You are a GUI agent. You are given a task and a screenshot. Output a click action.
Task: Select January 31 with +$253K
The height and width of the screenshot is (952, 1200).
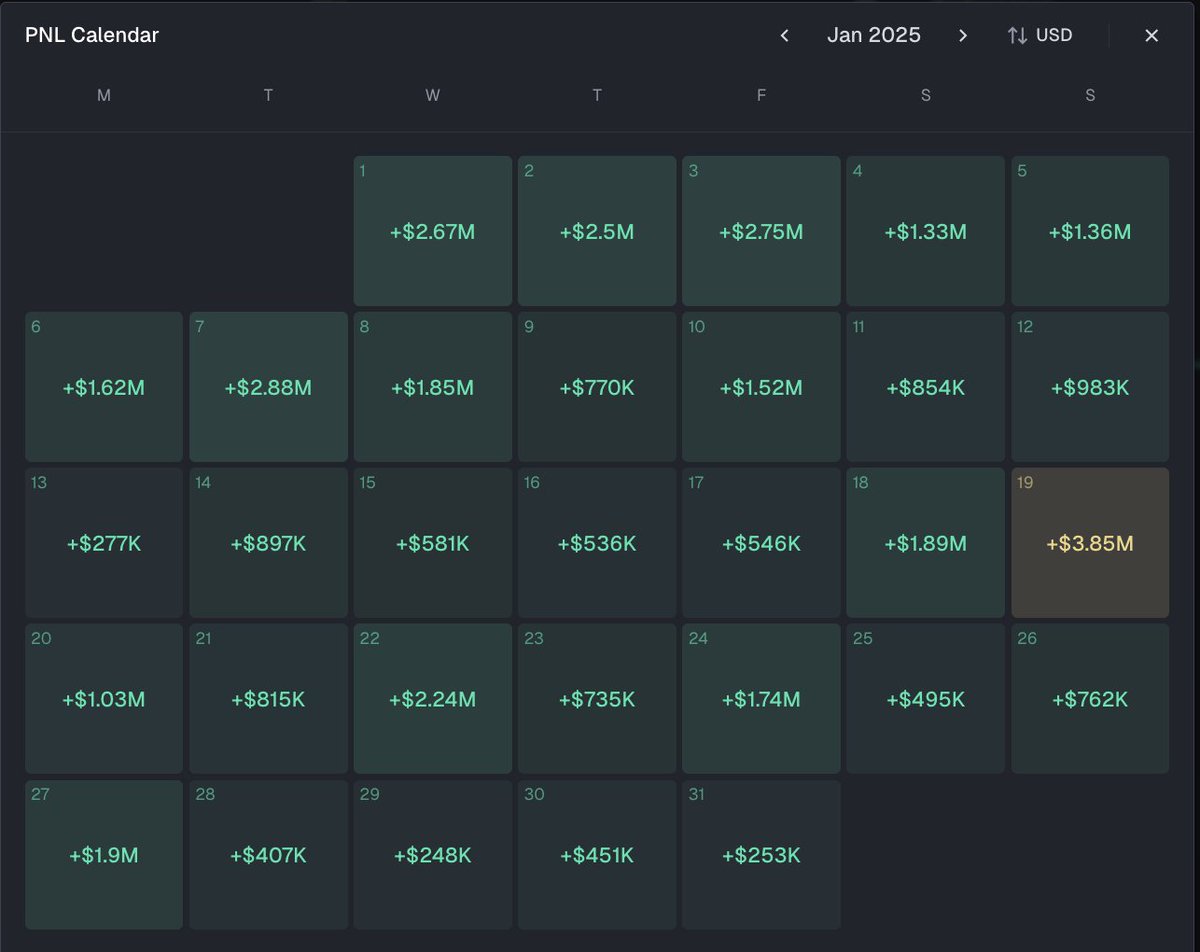coord(761,854)
